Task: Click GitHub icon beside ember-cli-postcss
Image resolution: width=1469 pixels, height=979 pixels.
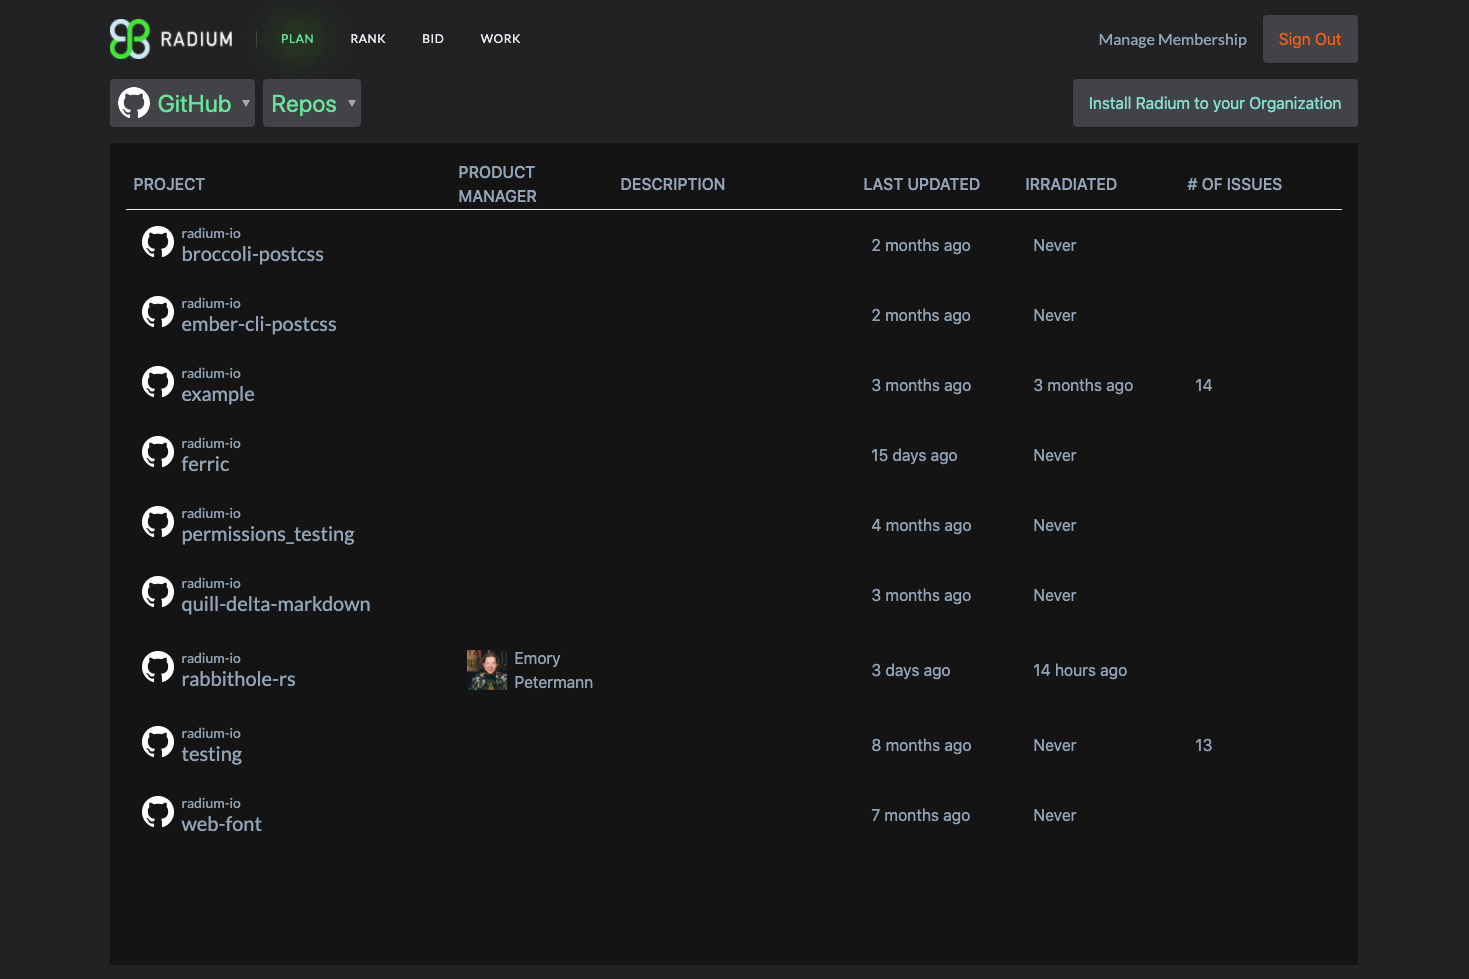Action: click(158, 312)
